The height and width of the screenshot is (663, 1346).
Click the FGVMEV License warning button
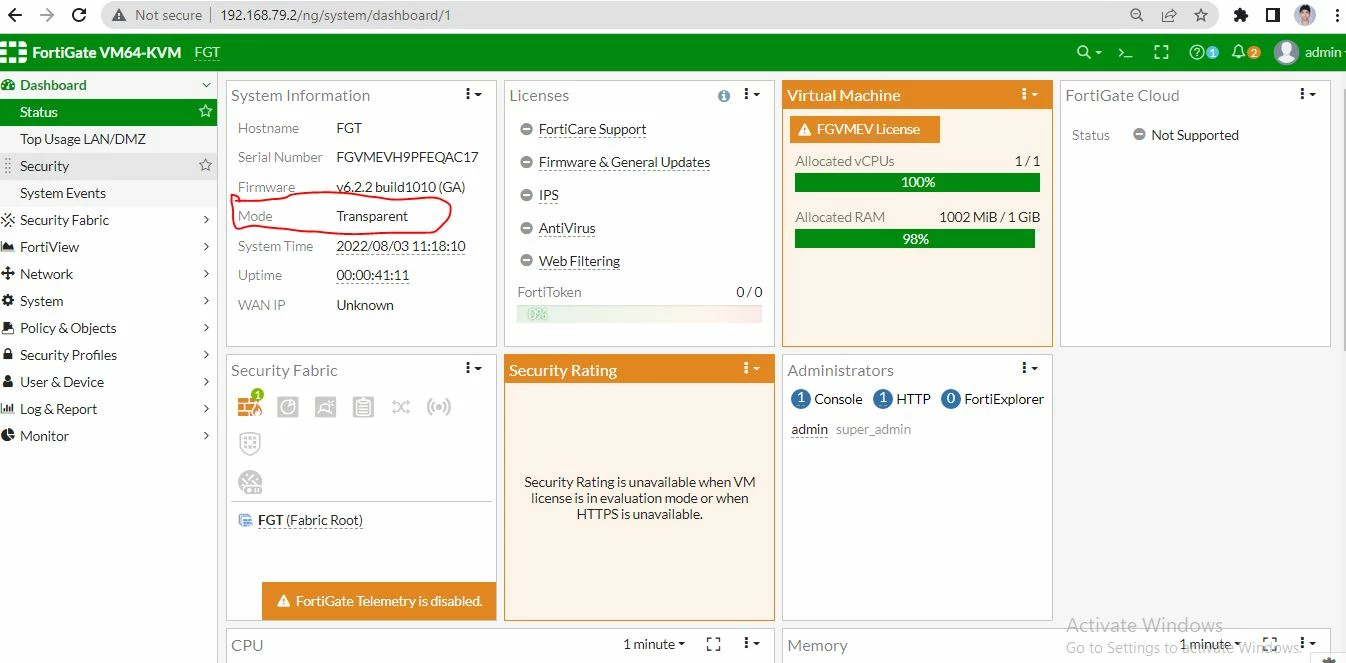click(x=865, y=129)
